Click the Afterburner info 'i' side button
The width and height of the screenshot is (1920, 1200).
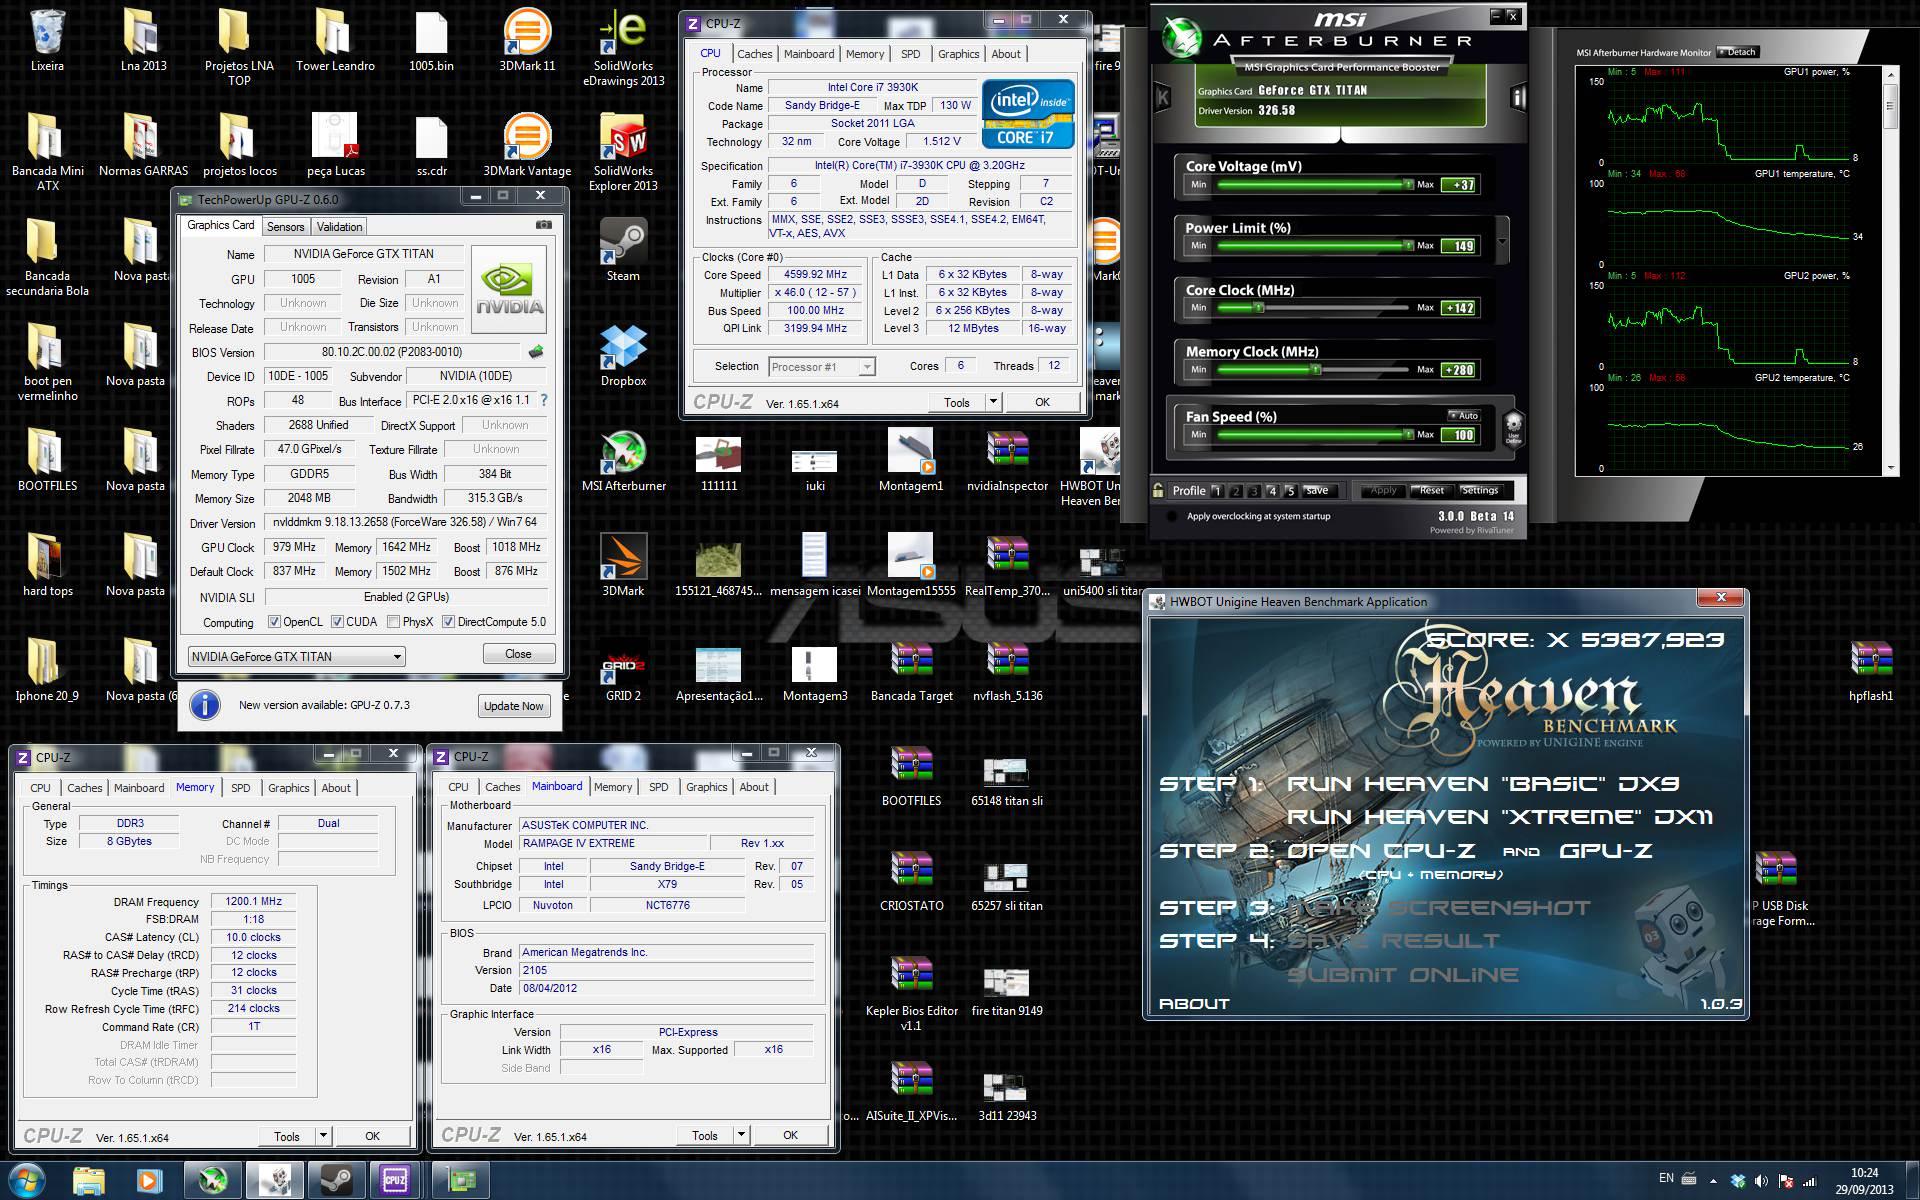(x=1518, y=97)
